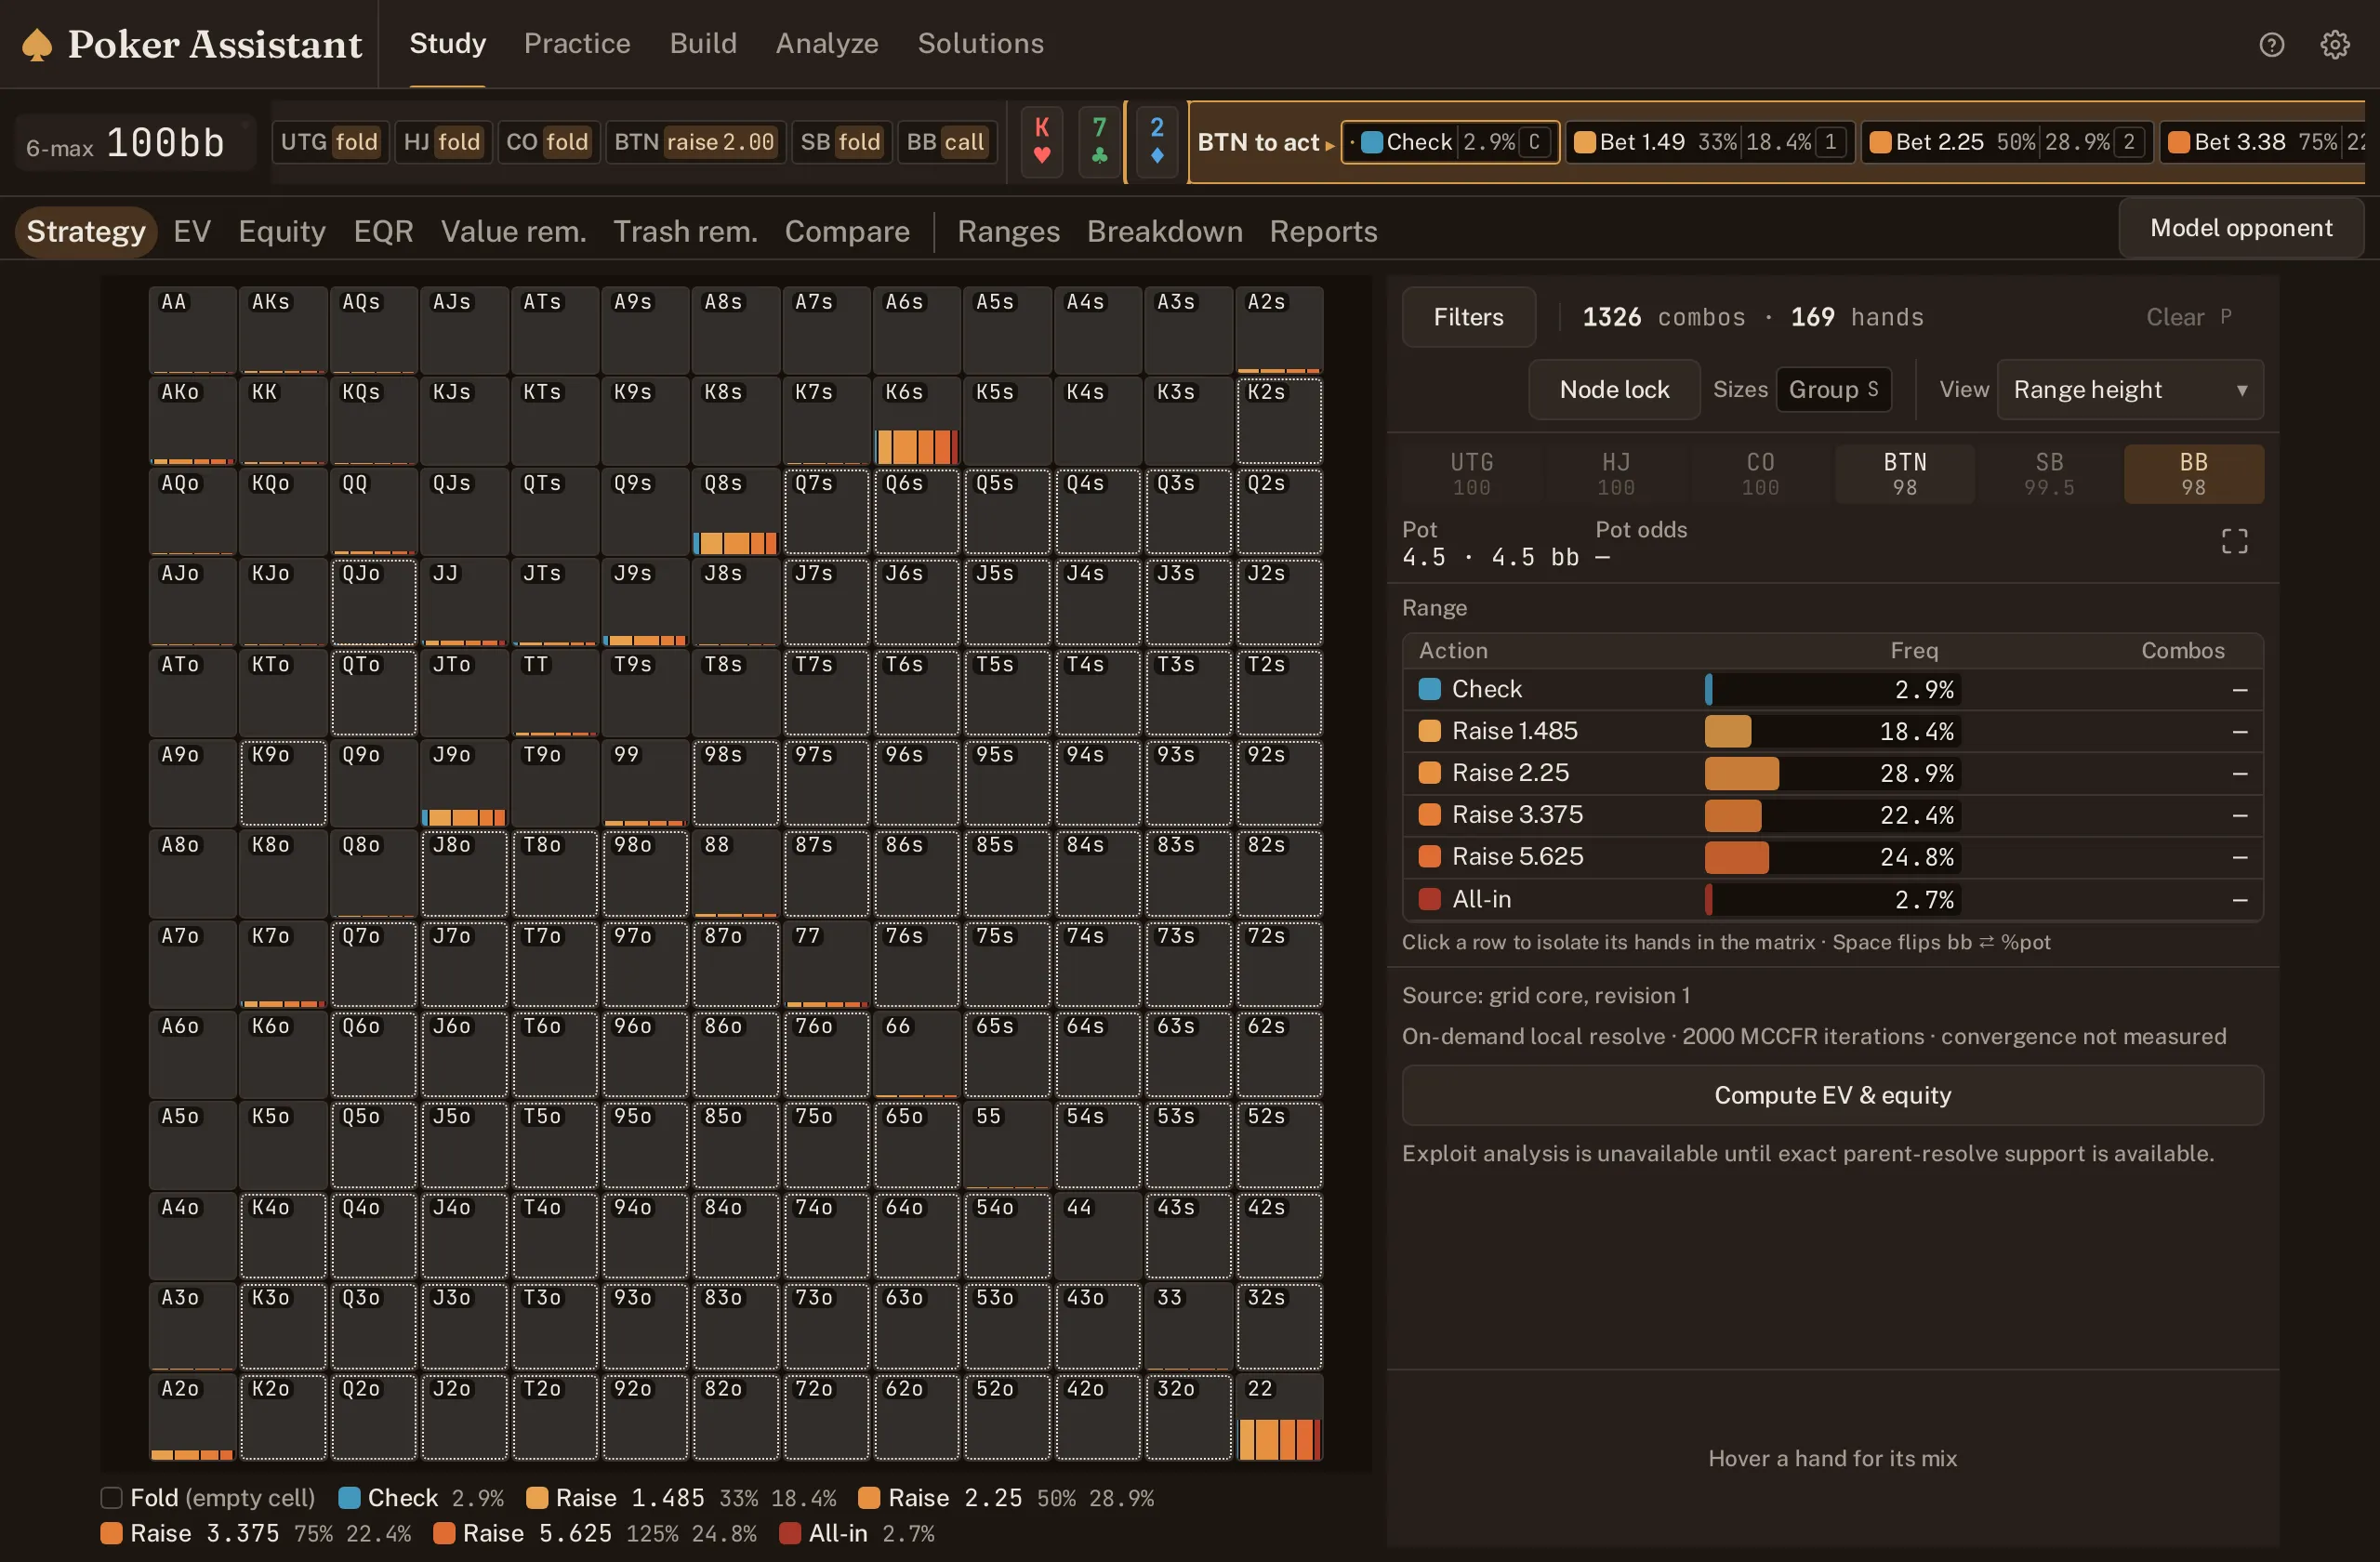Click the Model opponent button

tap(2241, 228)
